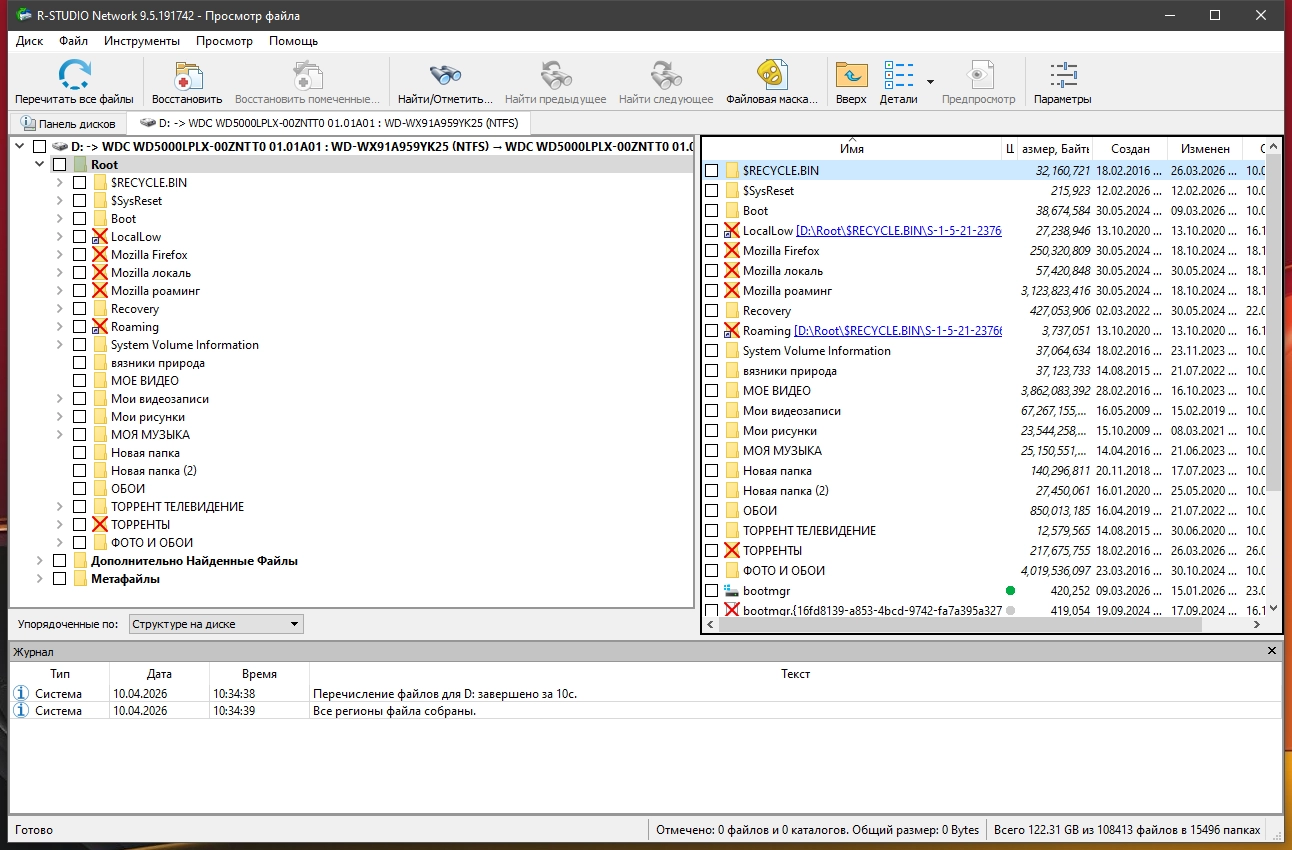The height and width of the screenshot is (850, 1292).
Task: Open the Упорядоченные по sorting dropdown
Action: tap(216, 624)
